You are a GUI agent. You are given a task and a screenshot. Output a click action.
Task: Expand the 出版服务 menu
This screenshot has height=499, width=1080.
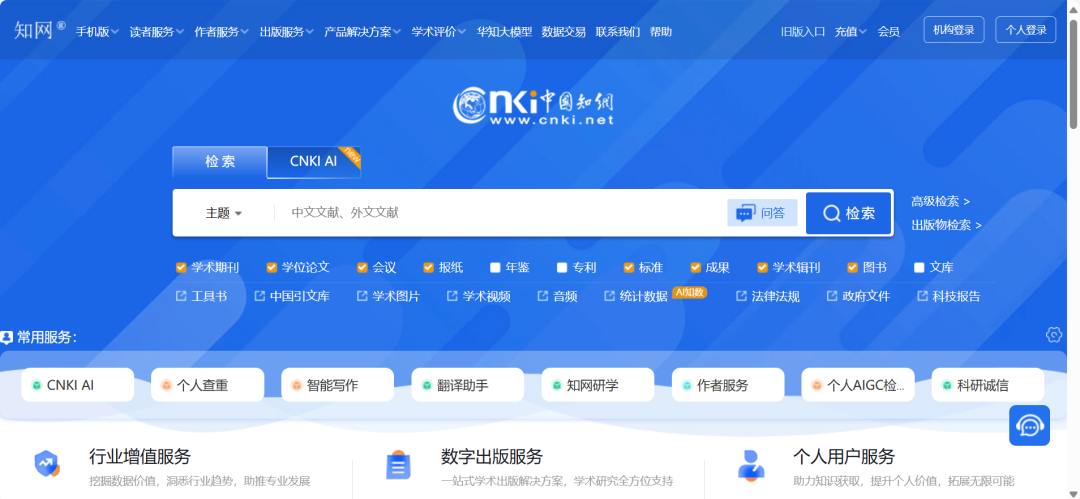pyautogui.click(x=287, y=32)
